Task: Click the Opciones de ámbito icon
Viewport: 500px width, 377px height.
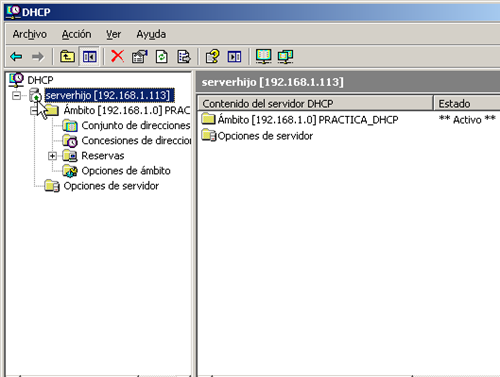Action: point(70,171)
